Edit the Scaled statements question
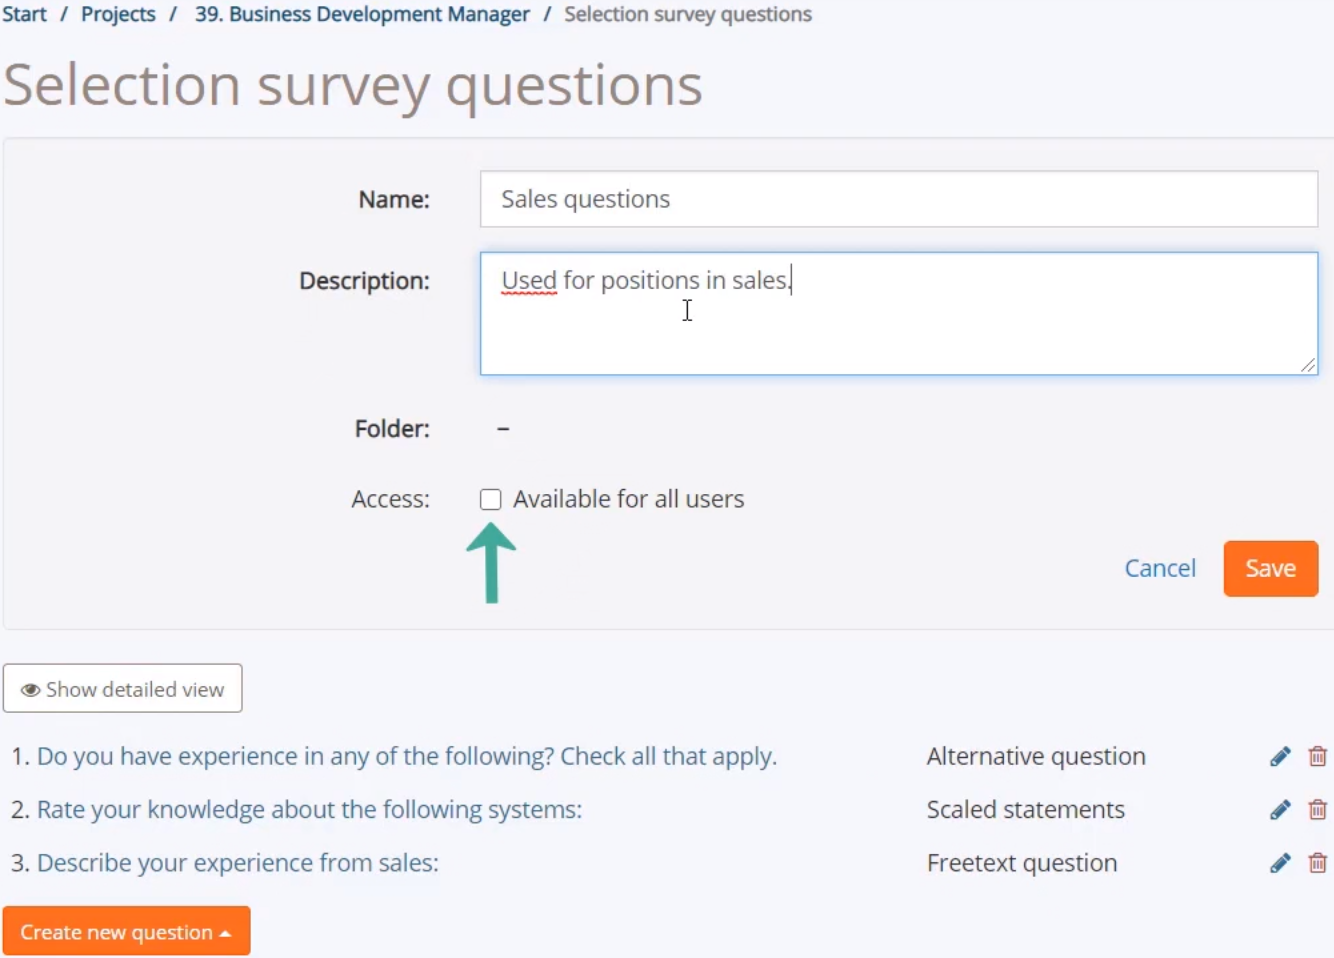The height and width of the screenshot is (958, 1334). click(1280, 810)
